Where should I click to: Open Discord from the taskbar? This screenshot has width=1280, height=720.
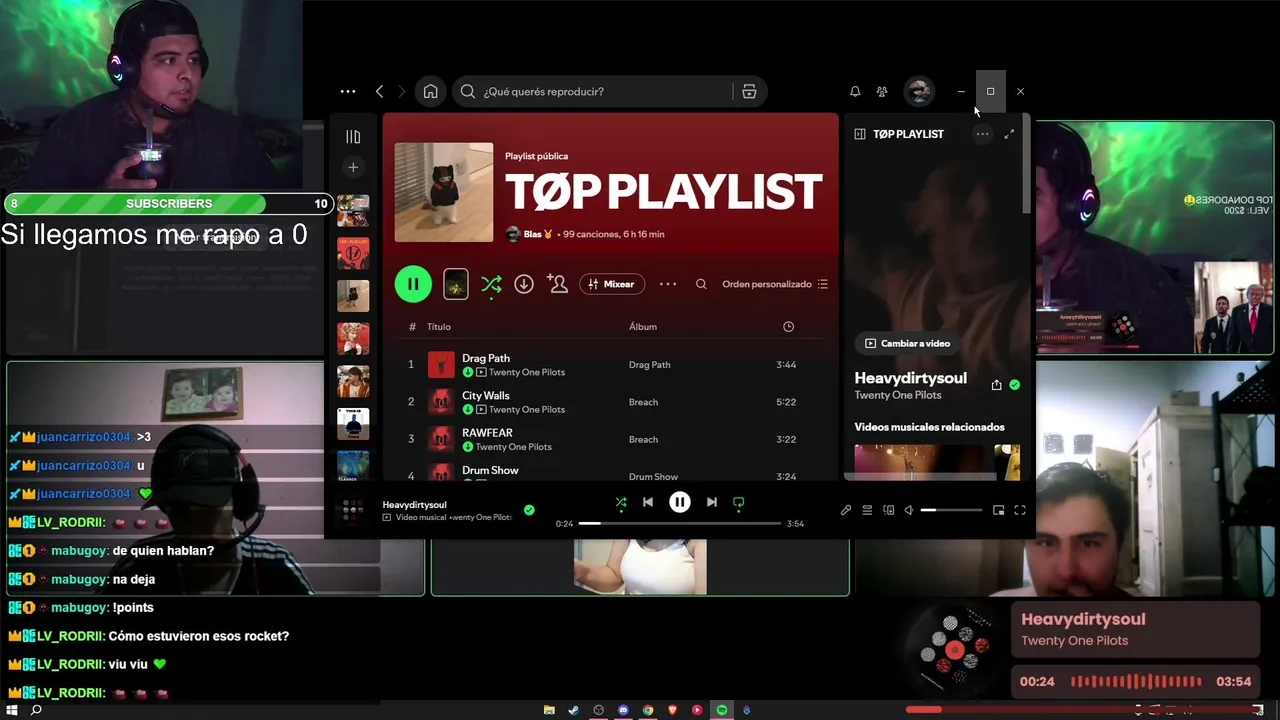[623, 710]
